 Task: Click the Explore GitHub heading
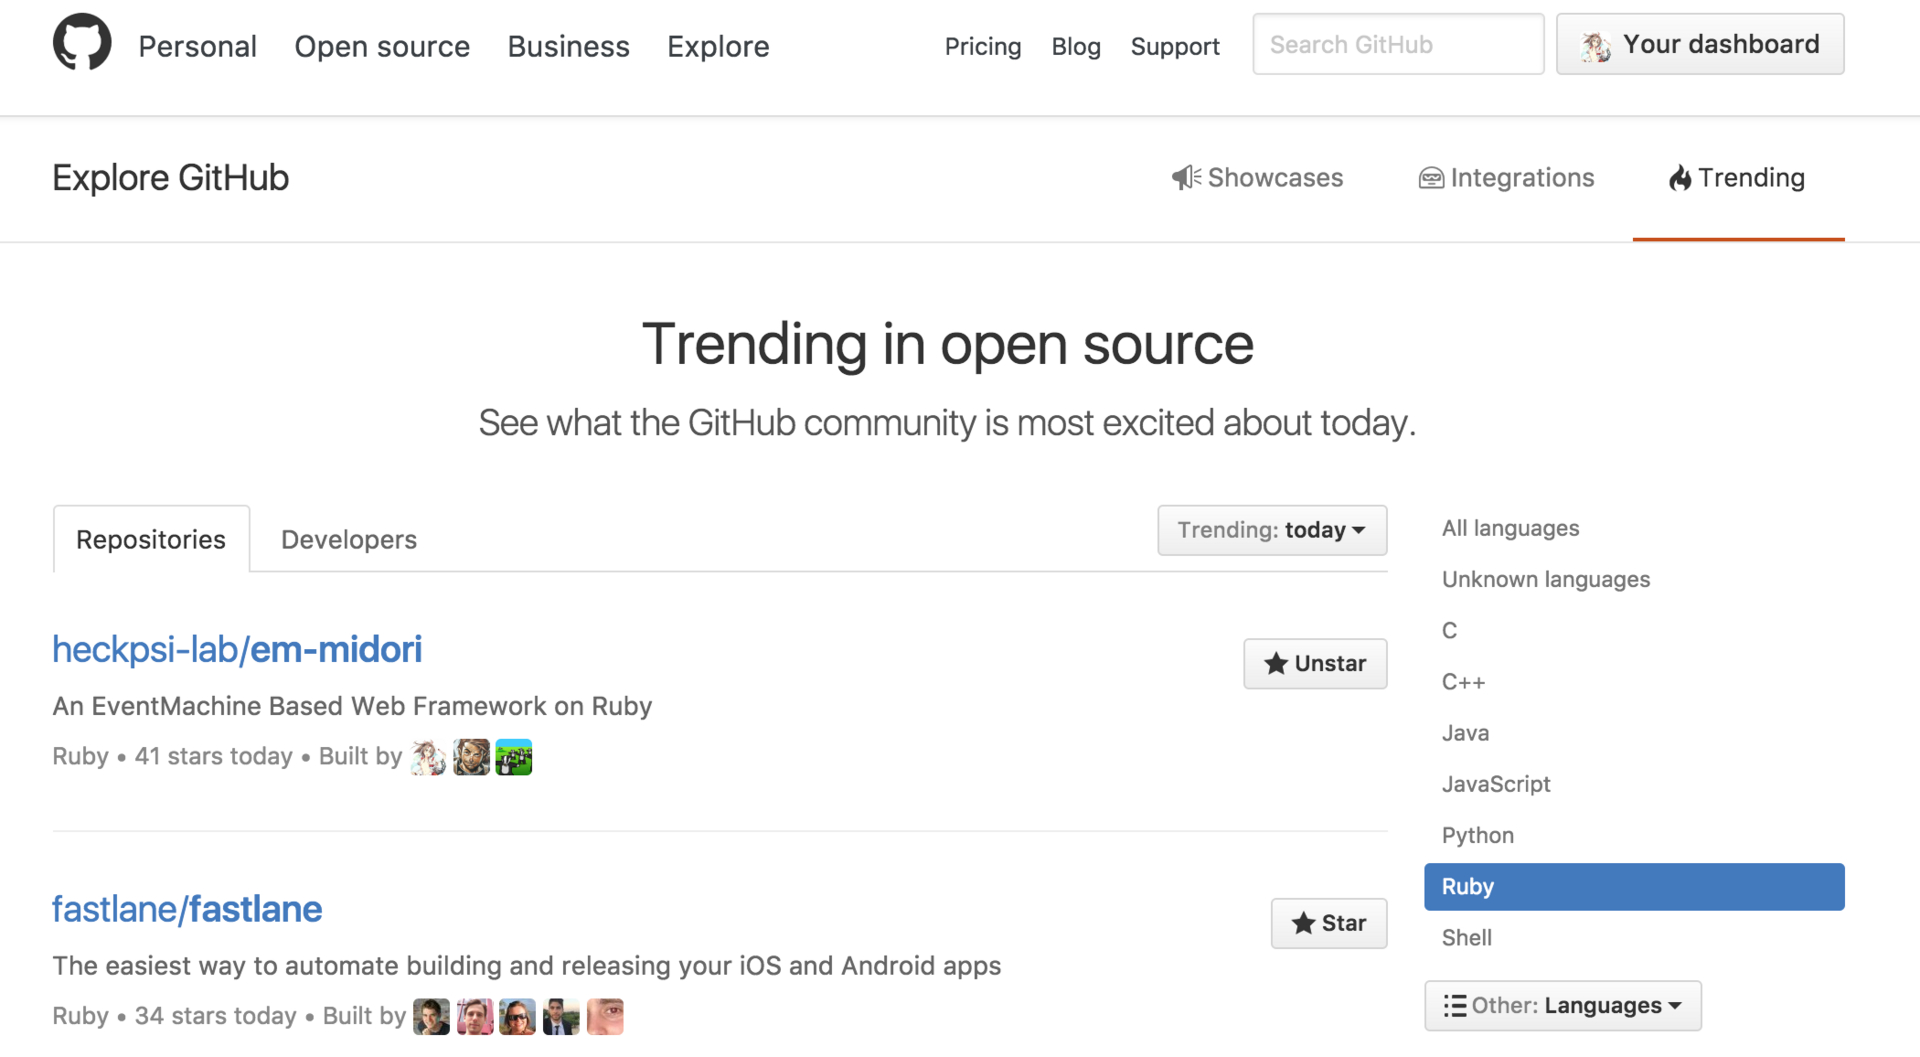[x=171, y=178]
